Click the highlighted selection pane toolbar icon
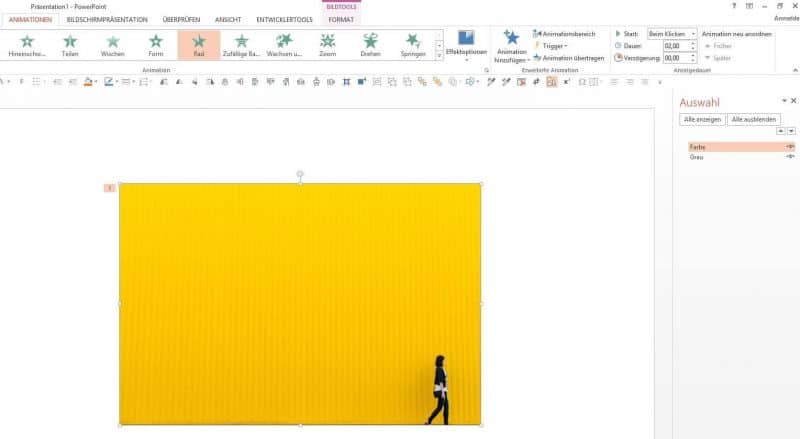 point(552,82)
